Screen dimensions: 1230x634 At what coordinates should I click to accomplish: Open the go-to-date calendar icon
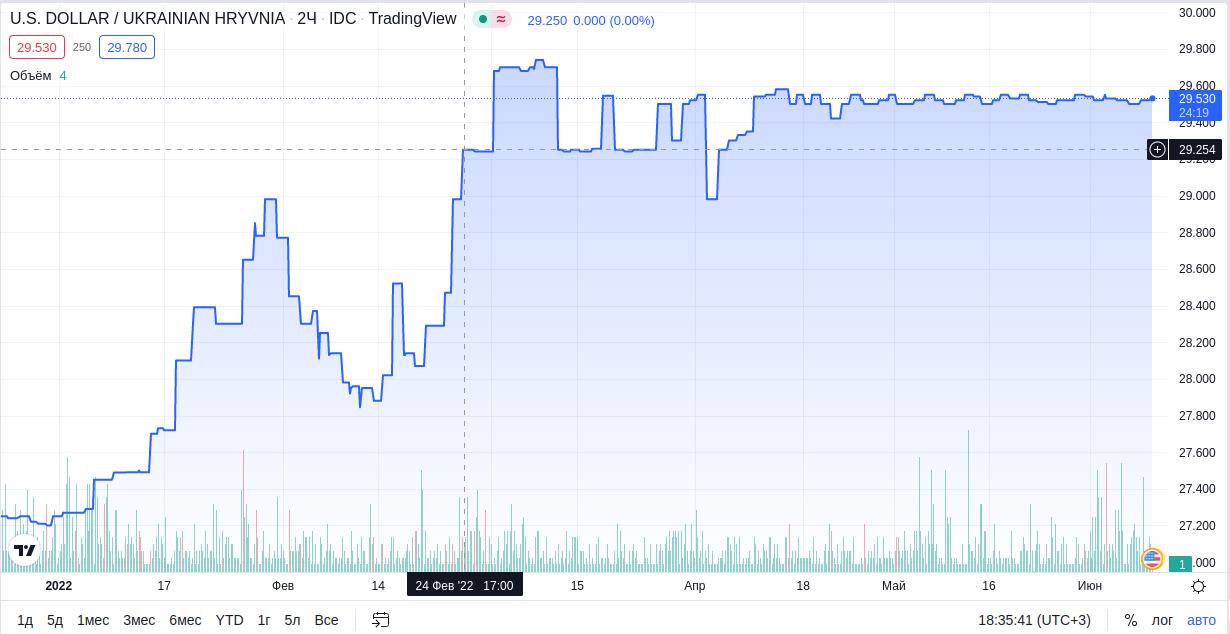pos(380,620)
